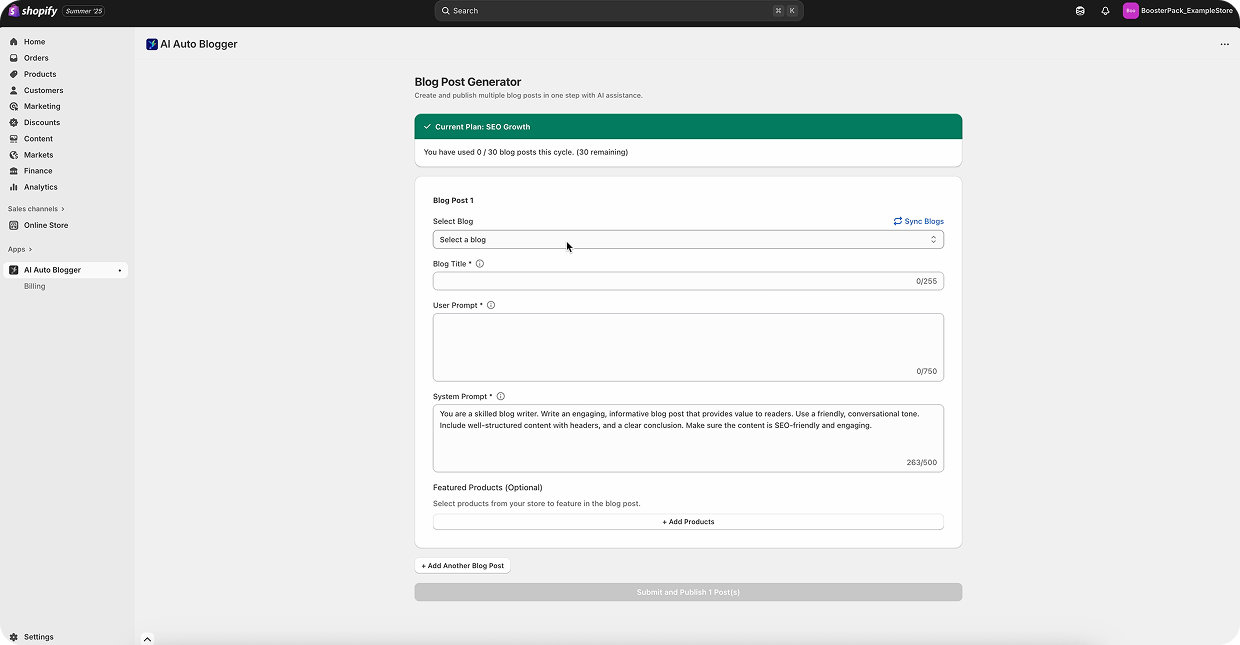Click the Submit and Publish button
Image resolution: width=1240 pixels, height=645 pixels.
pos(687,592)
